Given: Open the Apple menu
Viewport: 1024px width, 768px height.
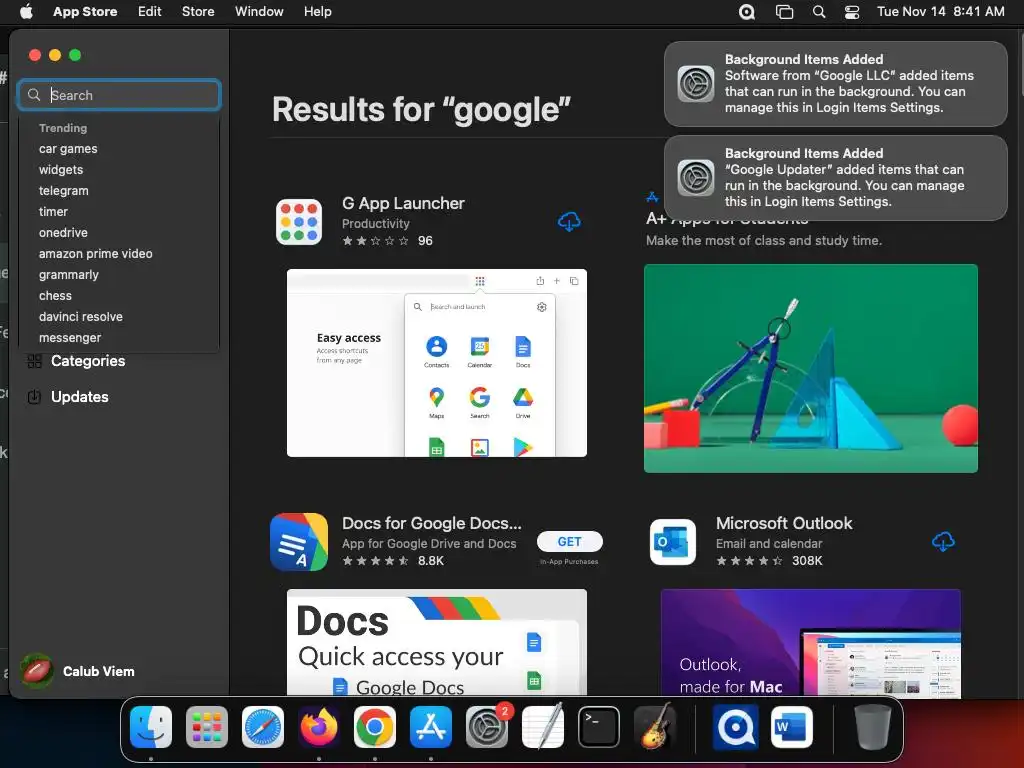Looking at the screenshot, I should (26, 11).
